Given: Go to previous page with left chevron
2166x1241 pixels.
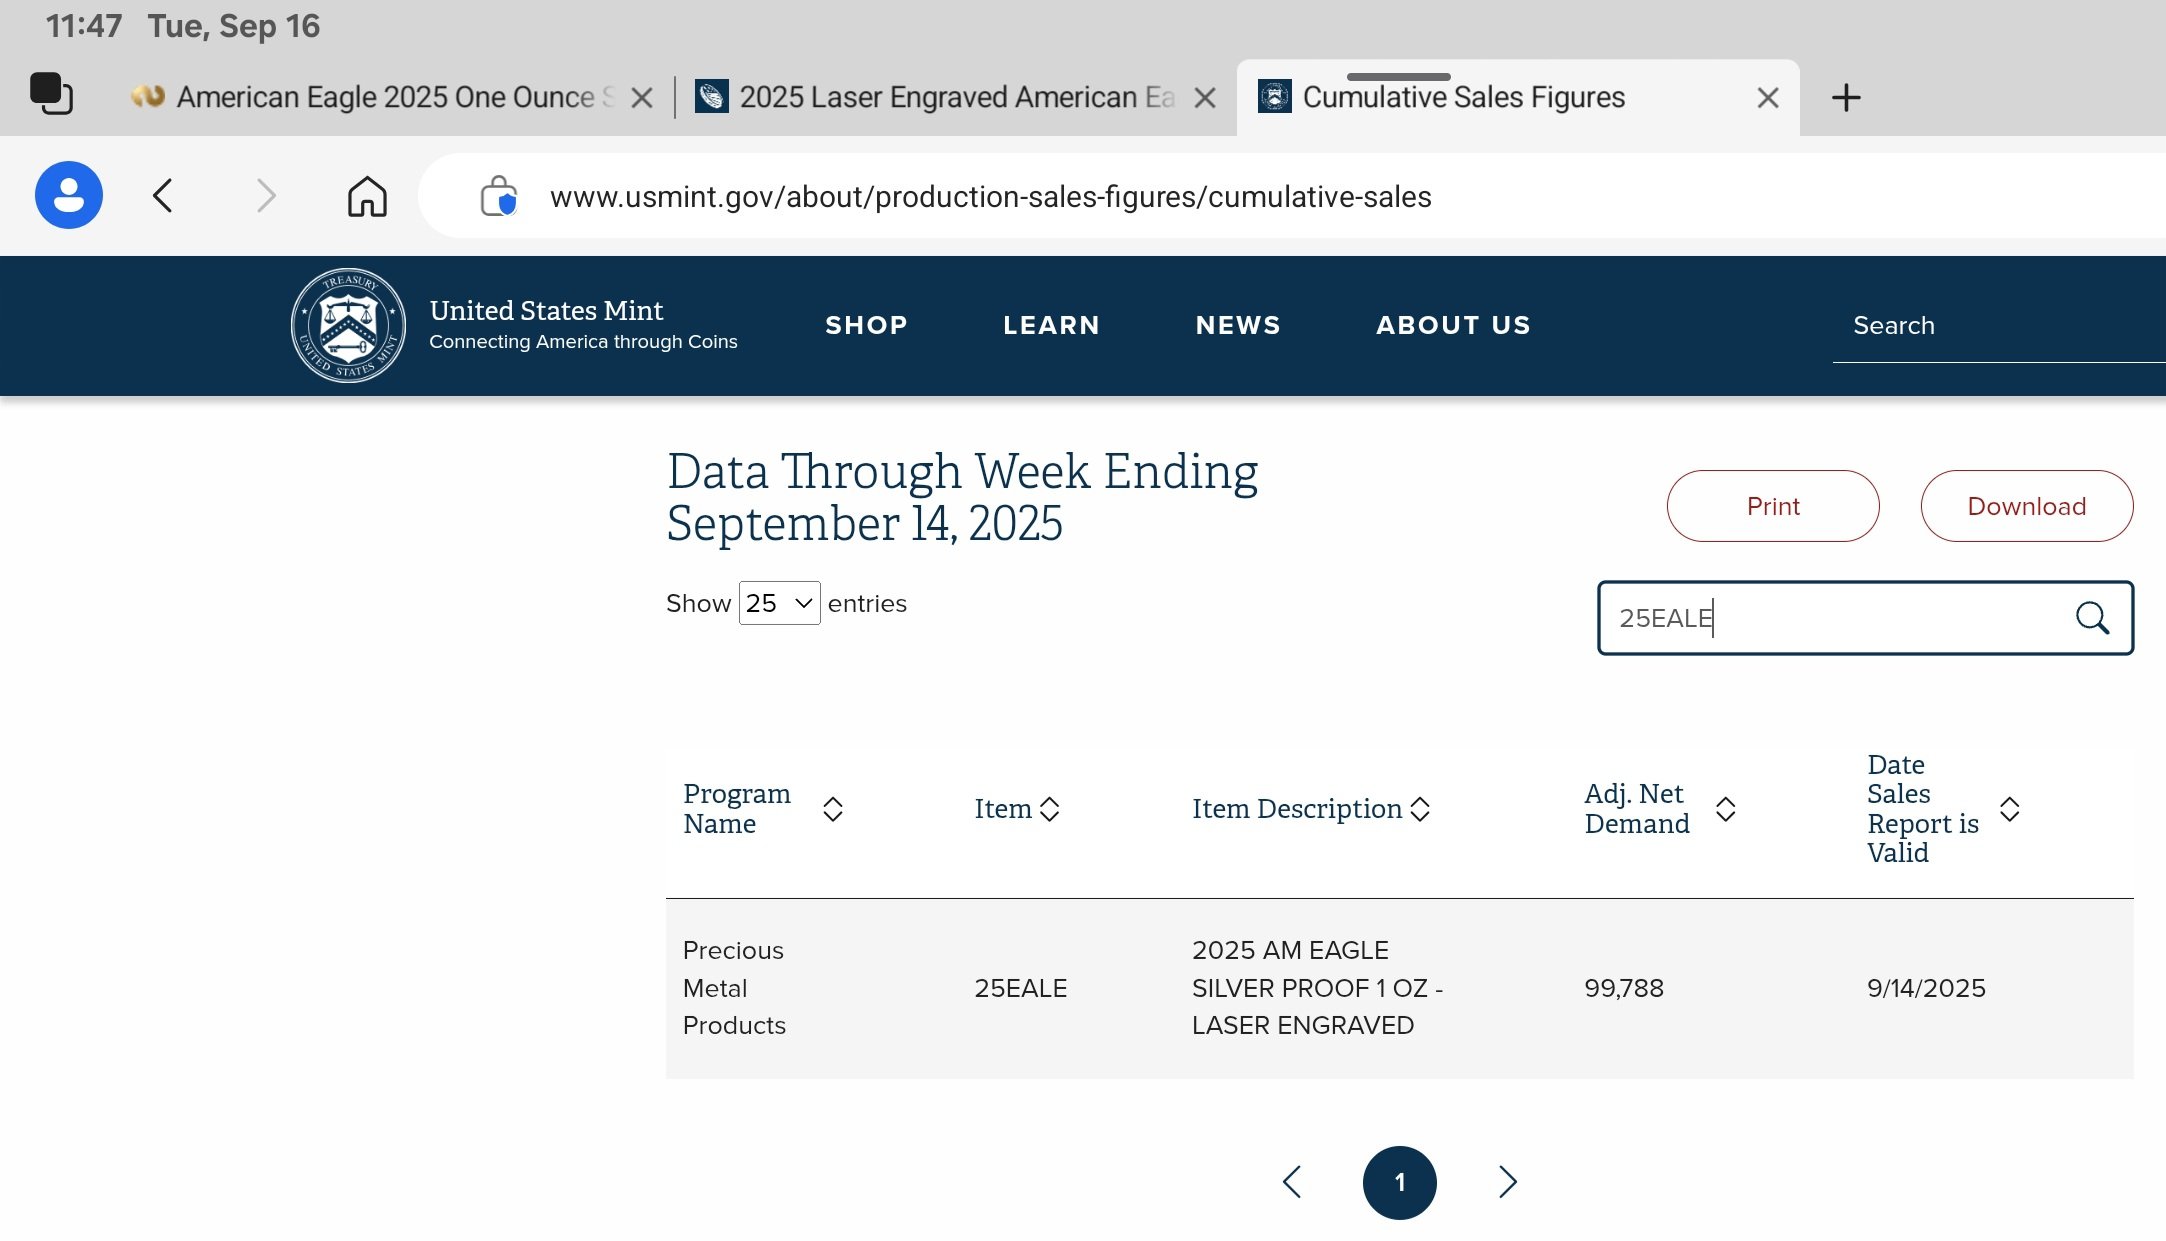Looking at the screenshot, I should click(1292, 1182).
